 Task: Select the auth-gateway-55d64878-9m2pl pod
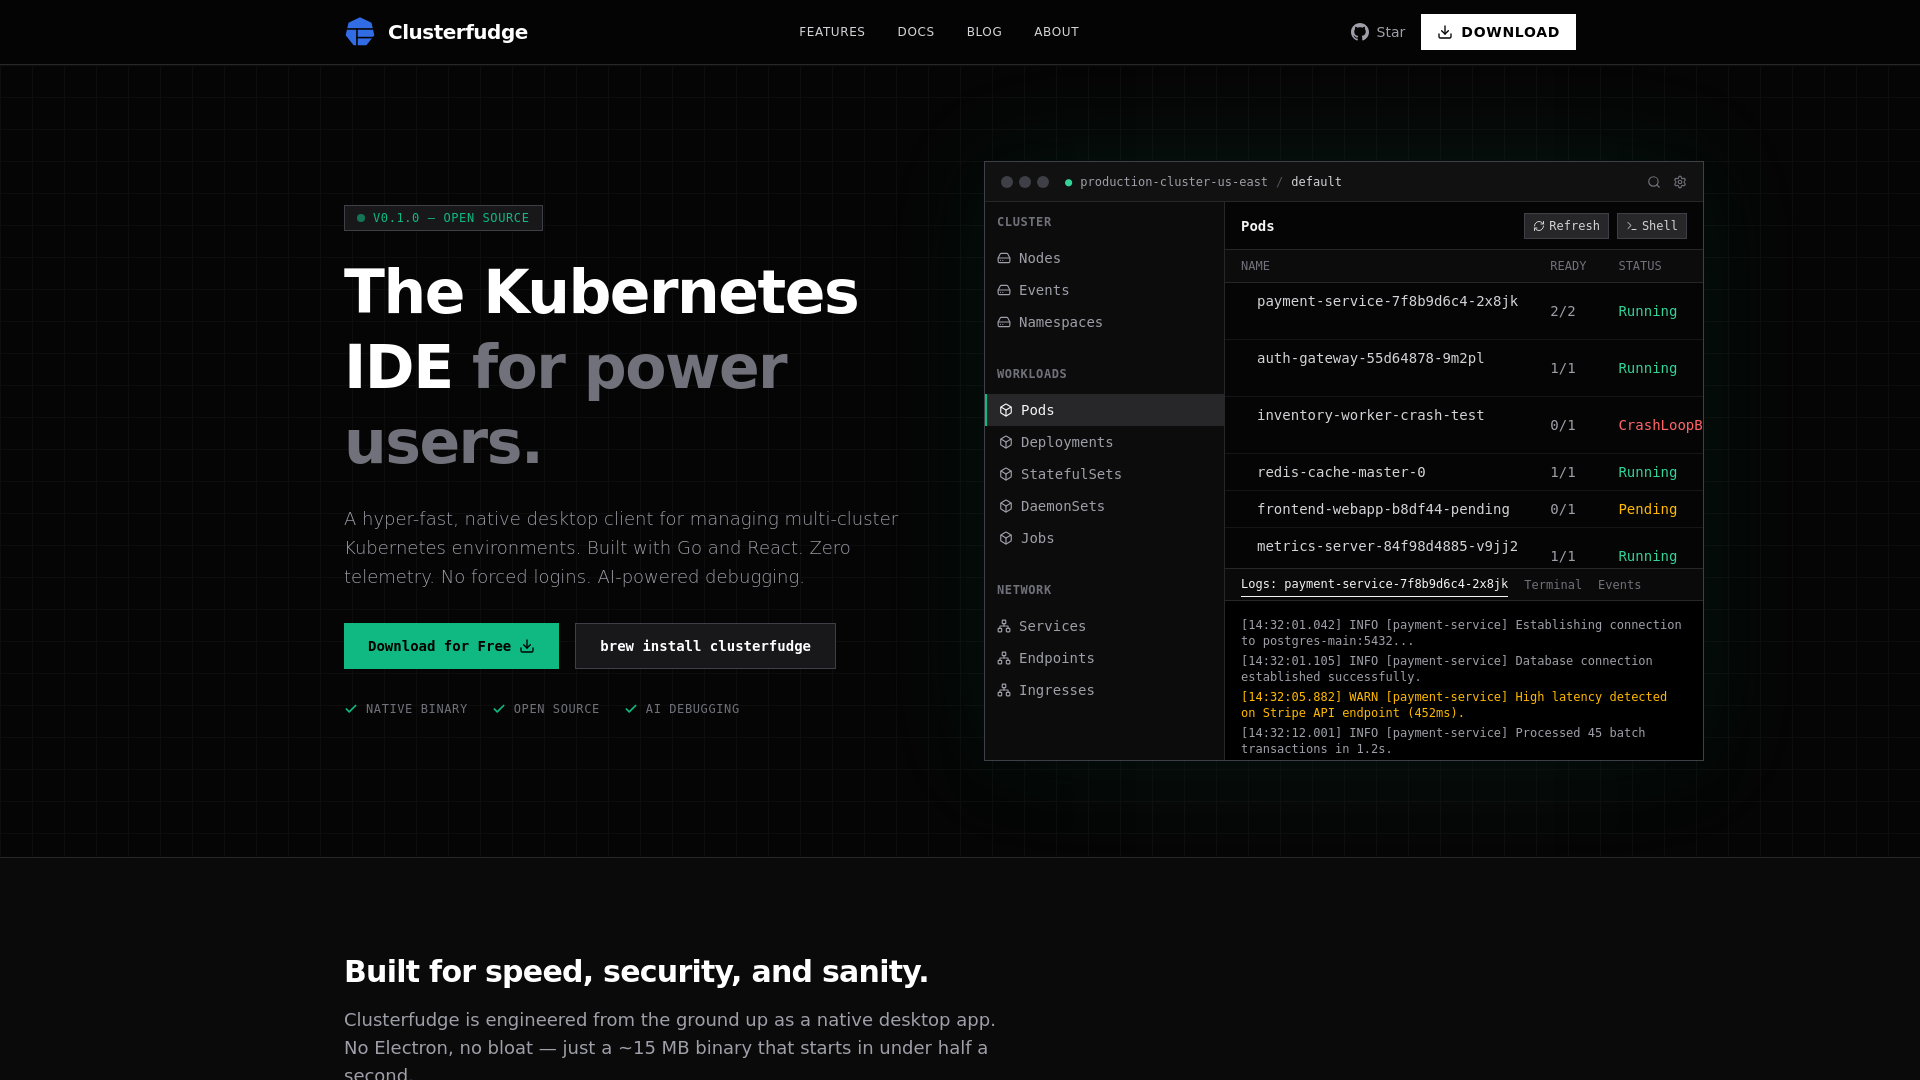pyautogui.click(x=1464, y=368)
